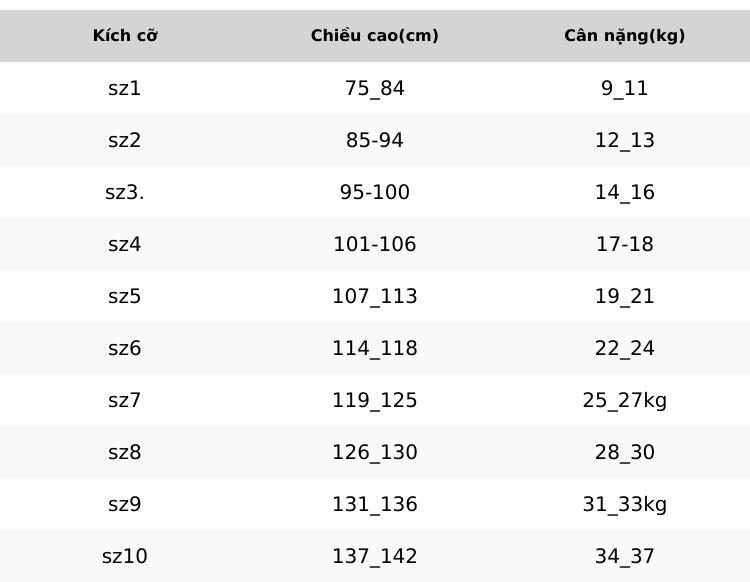The image size is (750, 582).
Task: Select the sz9 size cell
Action: 124,504
